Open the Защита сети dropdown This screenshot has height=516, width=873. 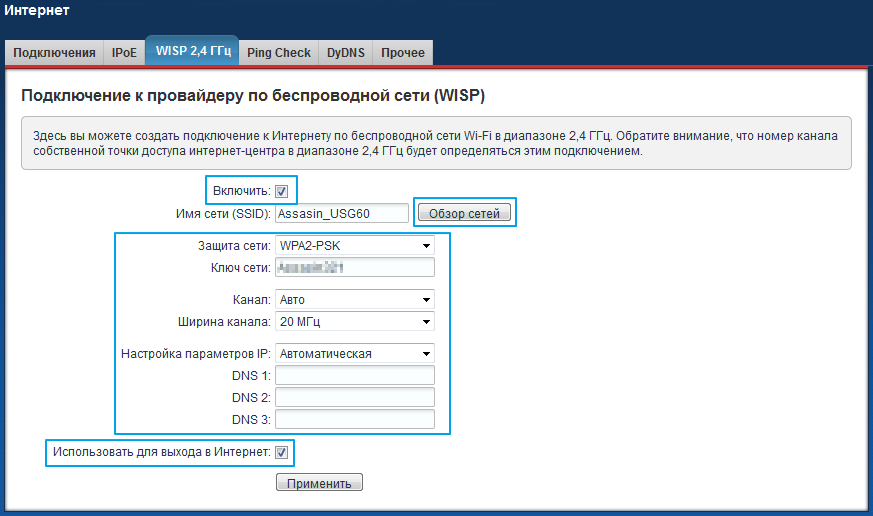(355, 245)
